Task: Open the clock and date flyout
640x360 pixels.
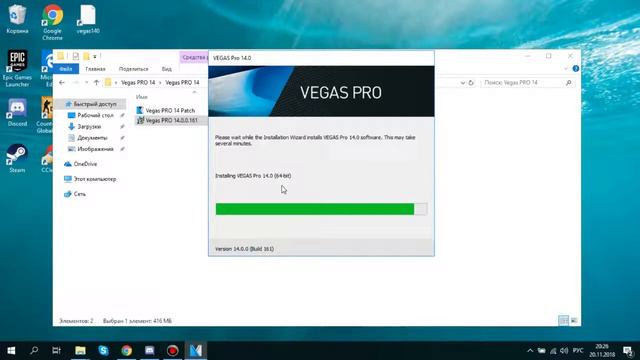Action: coord(602,351)
